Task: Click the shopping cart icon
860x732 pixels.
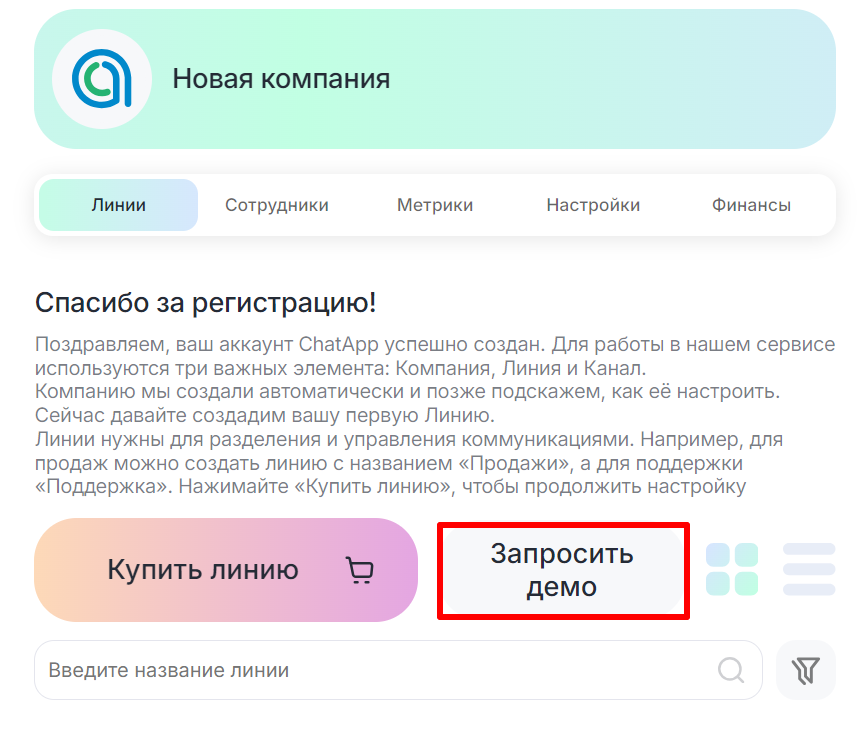Action: pos(359,570)
